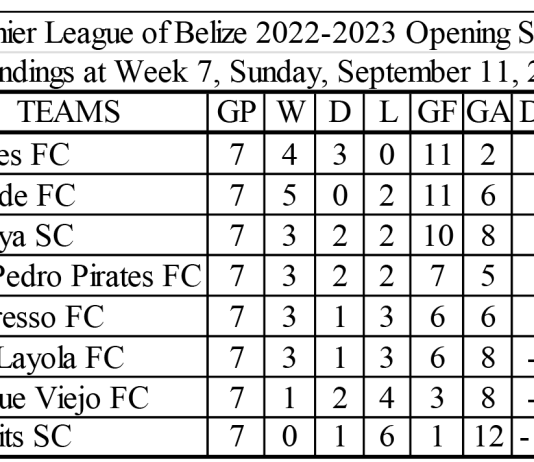This screenshot has width=534, height=462.
Task: Select wins value 5 in second row
Action: pyautogui.click(x=290, y=195)
